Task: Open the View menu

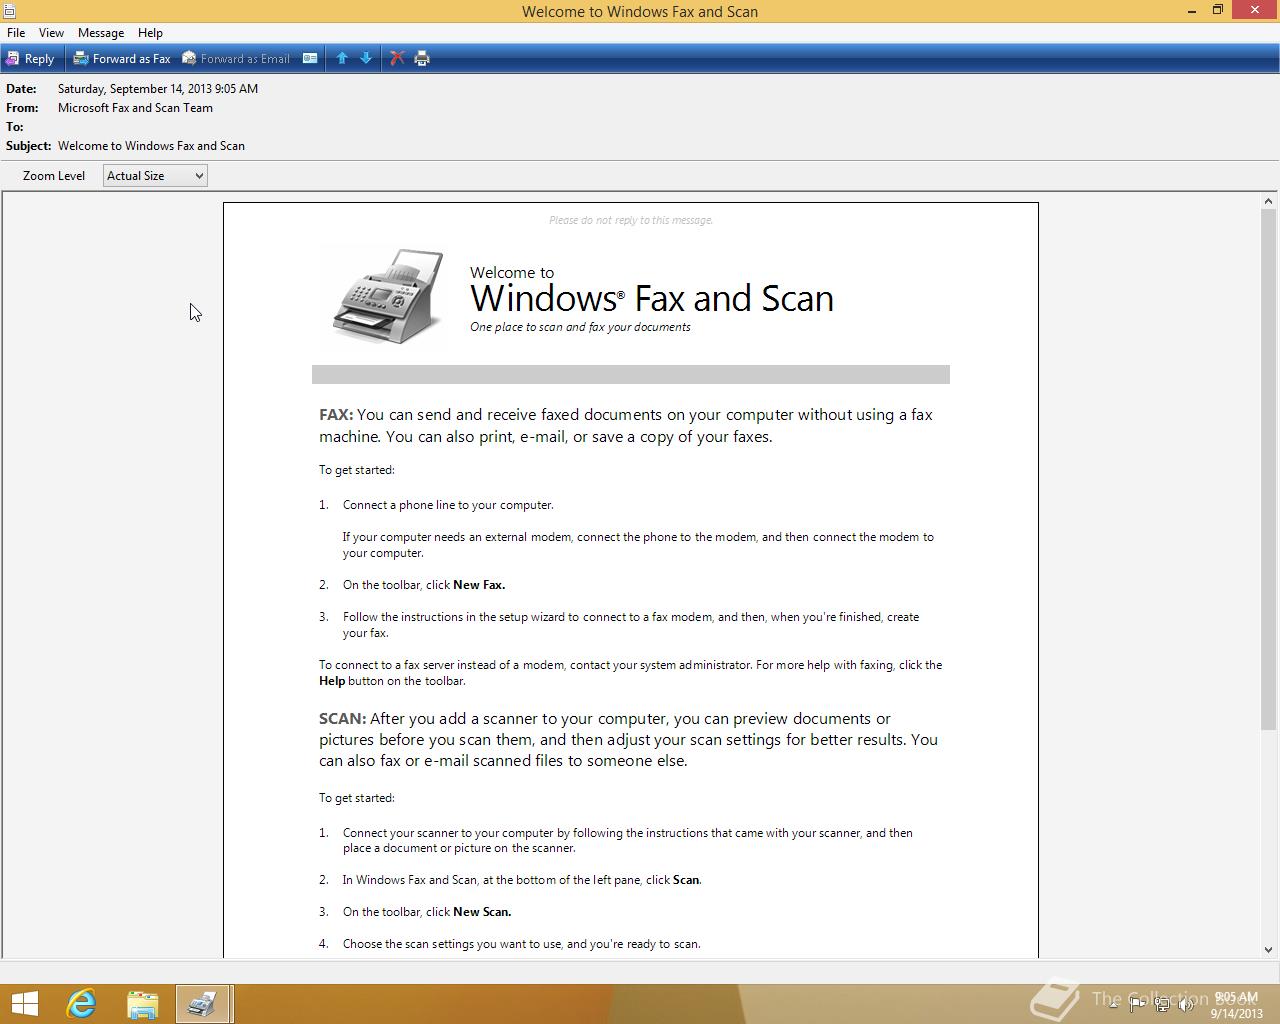Action: click(x=51, y=33)
